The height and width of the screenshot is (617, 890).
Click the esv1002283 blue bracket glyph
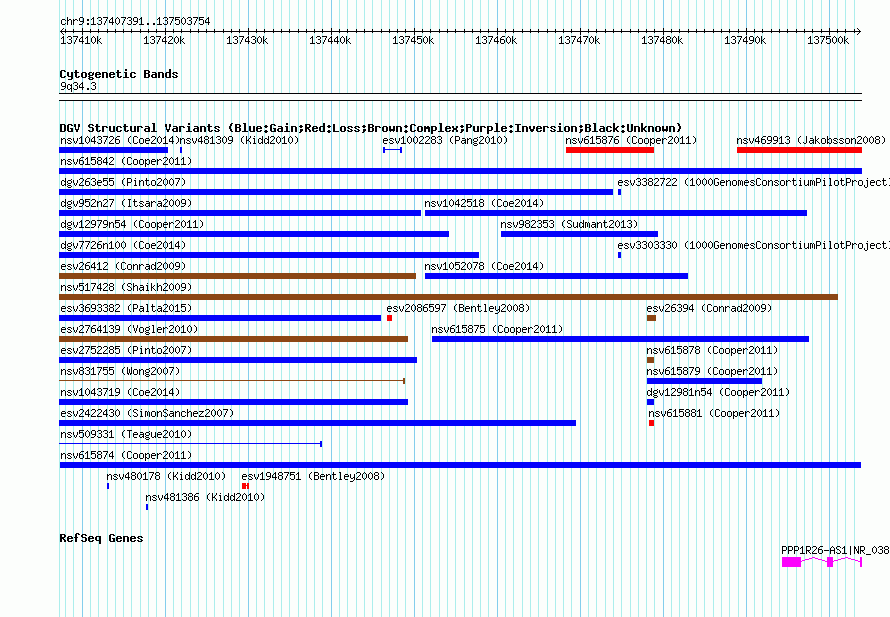coord(393,150)
